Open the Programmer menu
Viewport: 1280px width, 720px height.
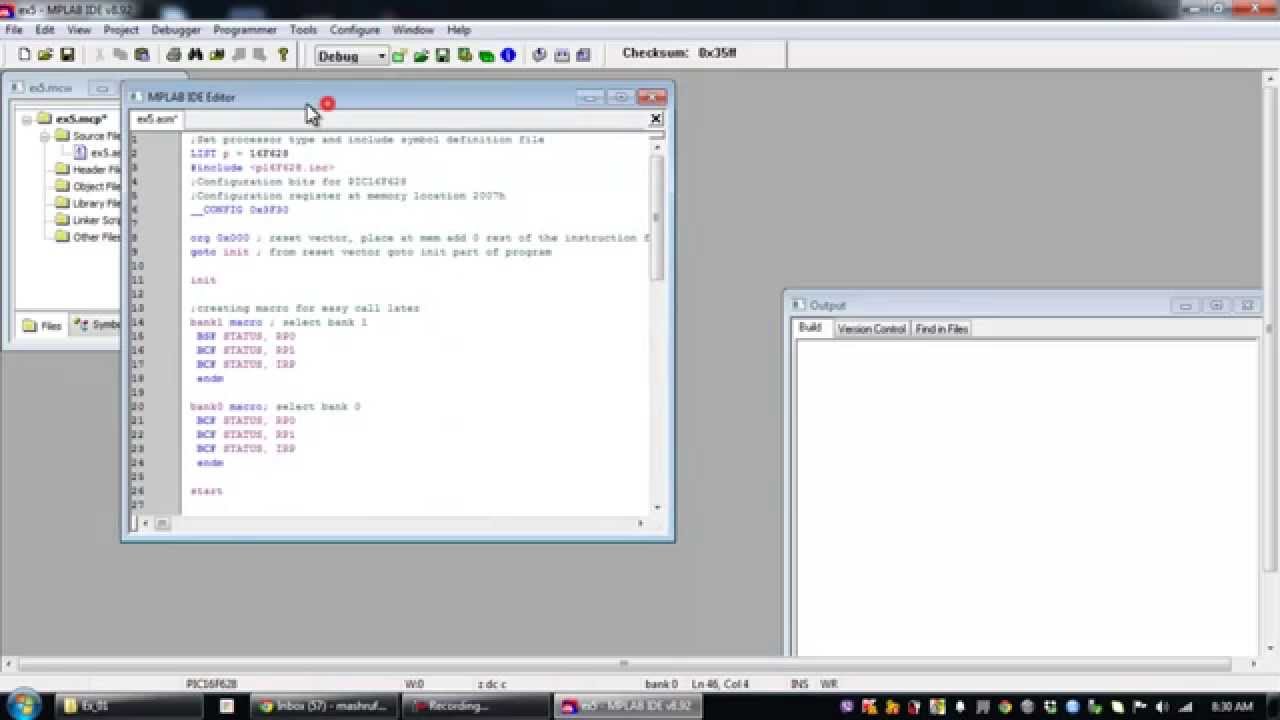coord(245,30)
